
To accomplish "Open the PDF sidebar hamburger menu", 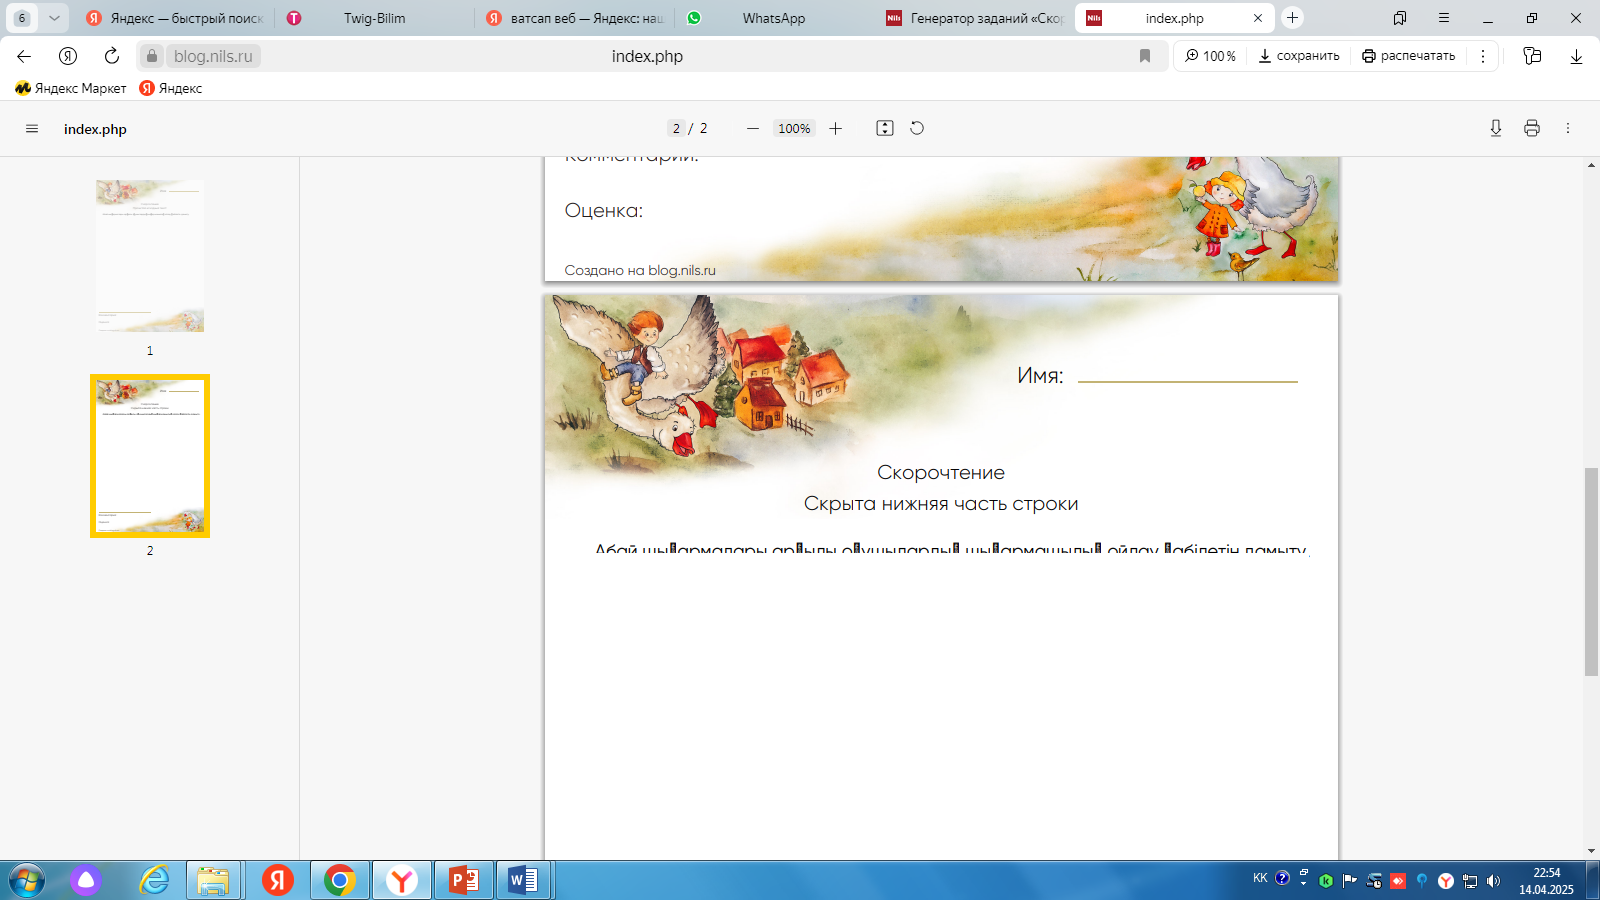I will (x=32, y=129).
